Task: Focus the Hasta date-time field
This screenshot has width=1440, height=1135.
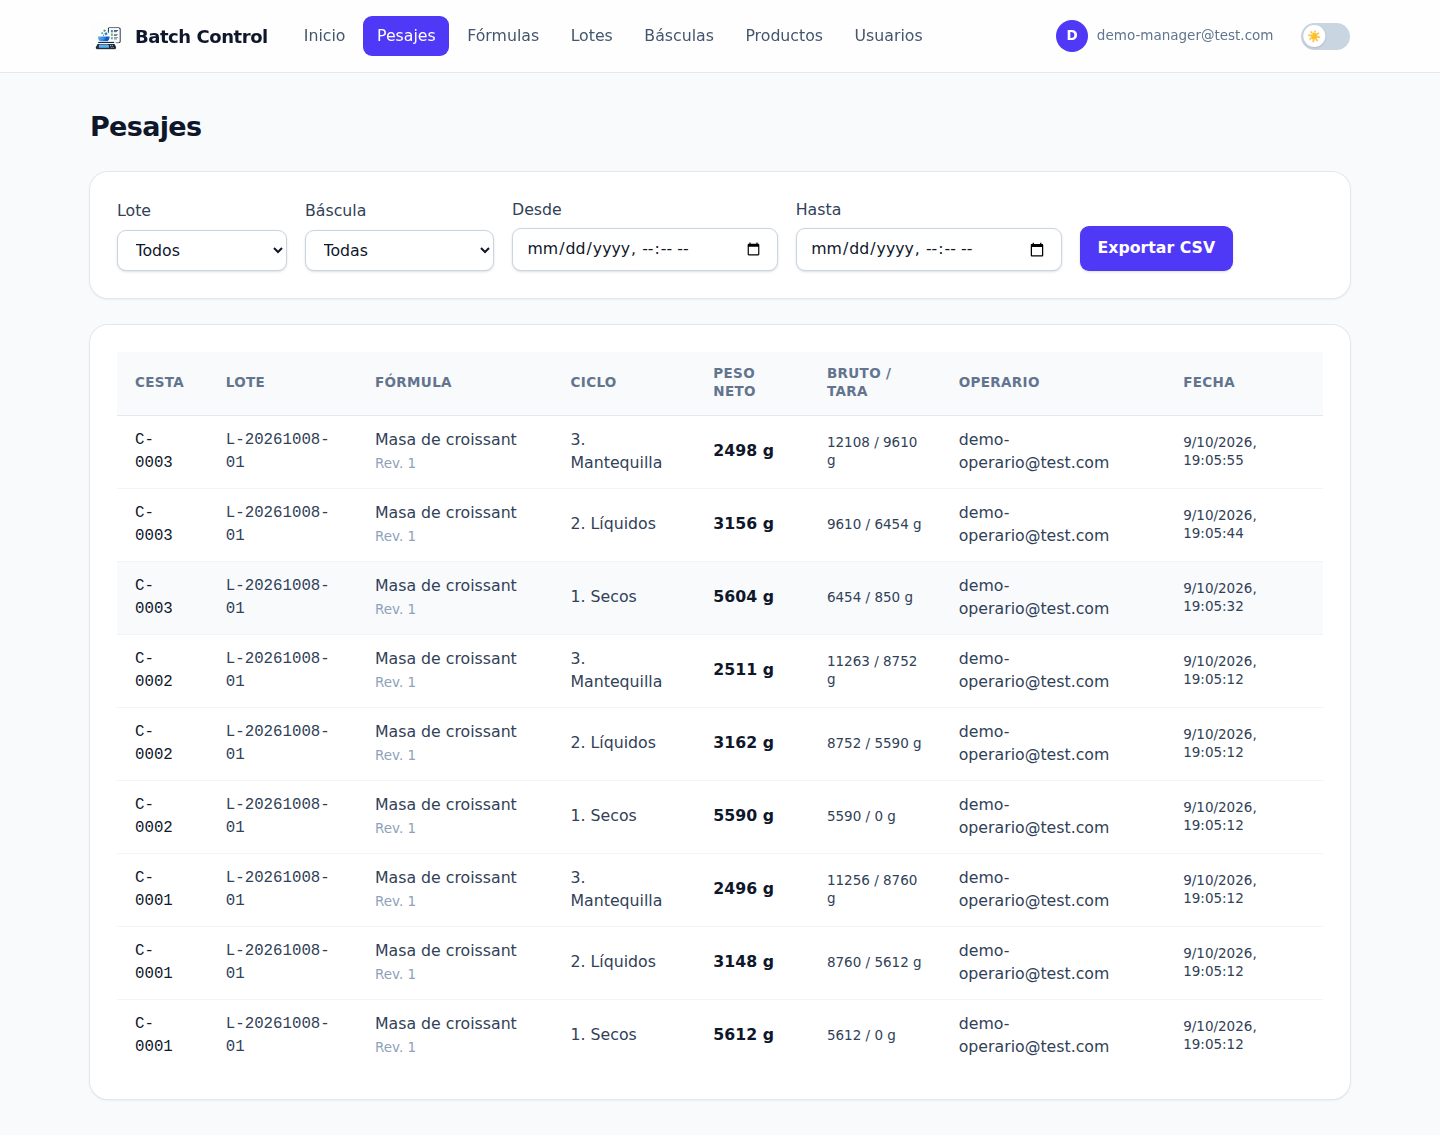Action: (x=929, y=249)
